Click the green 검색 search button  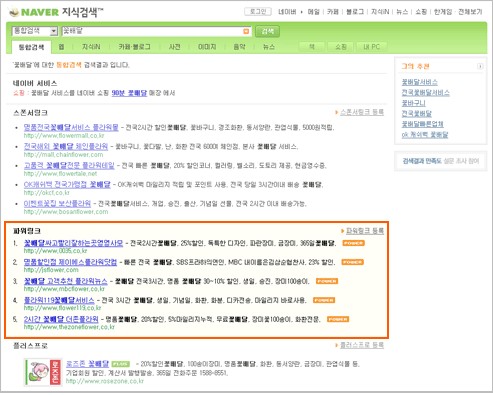coord(267,31)
